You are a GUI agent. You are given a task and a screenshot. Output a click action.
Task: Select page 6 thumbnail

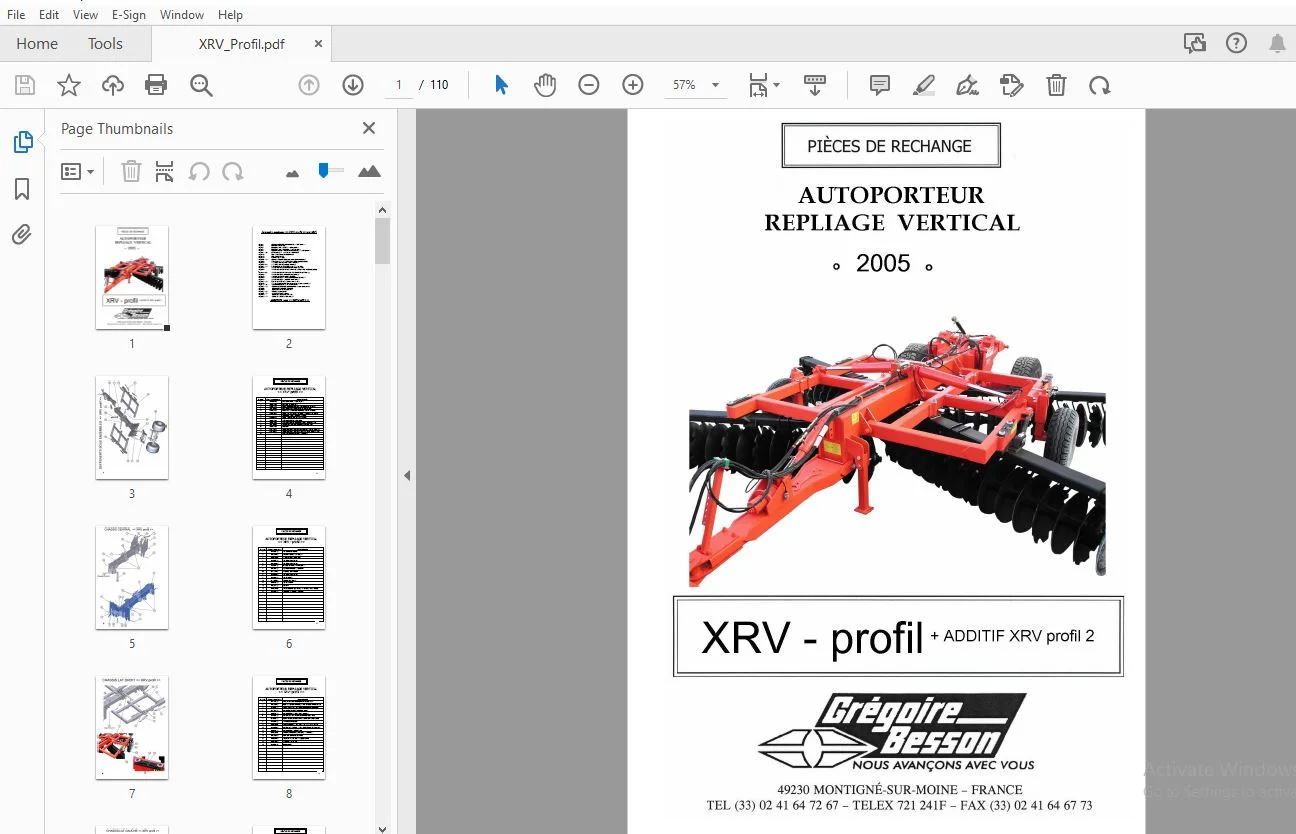(289, 577)
